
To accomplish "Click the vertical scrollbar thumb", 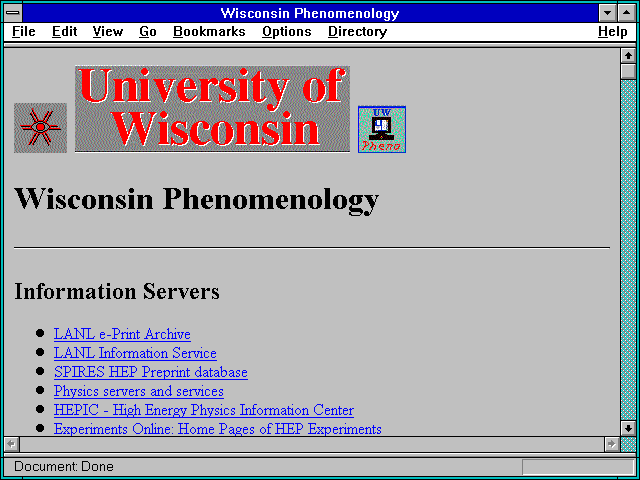I will 628,71.
